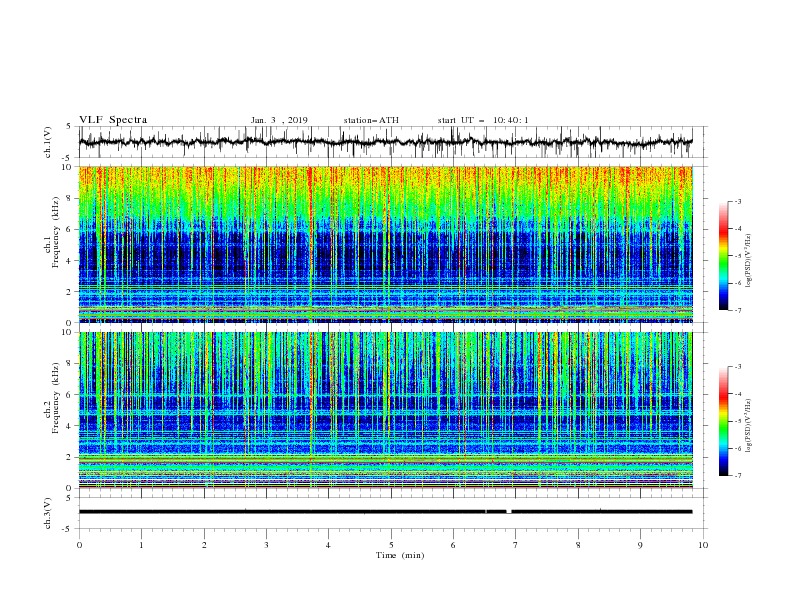Click the 'Time (min)' axis title

click(x=400, y=555)
